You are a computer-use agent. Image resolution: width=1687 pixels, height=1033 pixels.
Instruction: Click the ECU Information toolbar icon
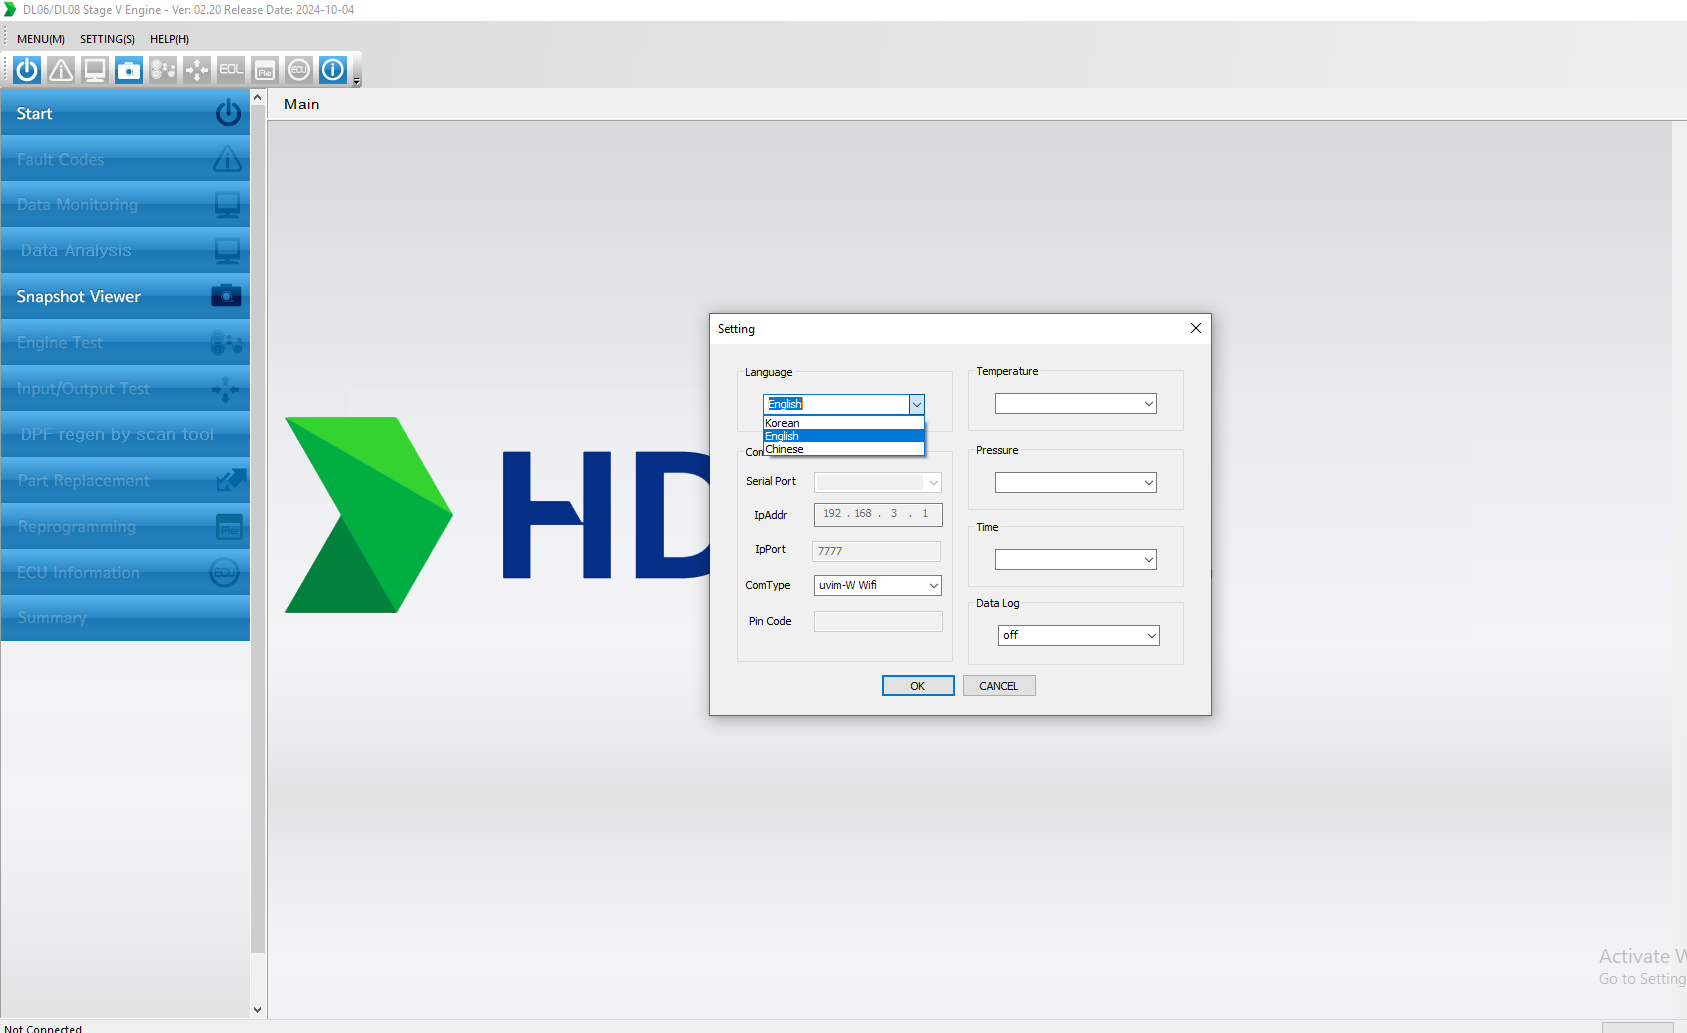tap(299, 70)
